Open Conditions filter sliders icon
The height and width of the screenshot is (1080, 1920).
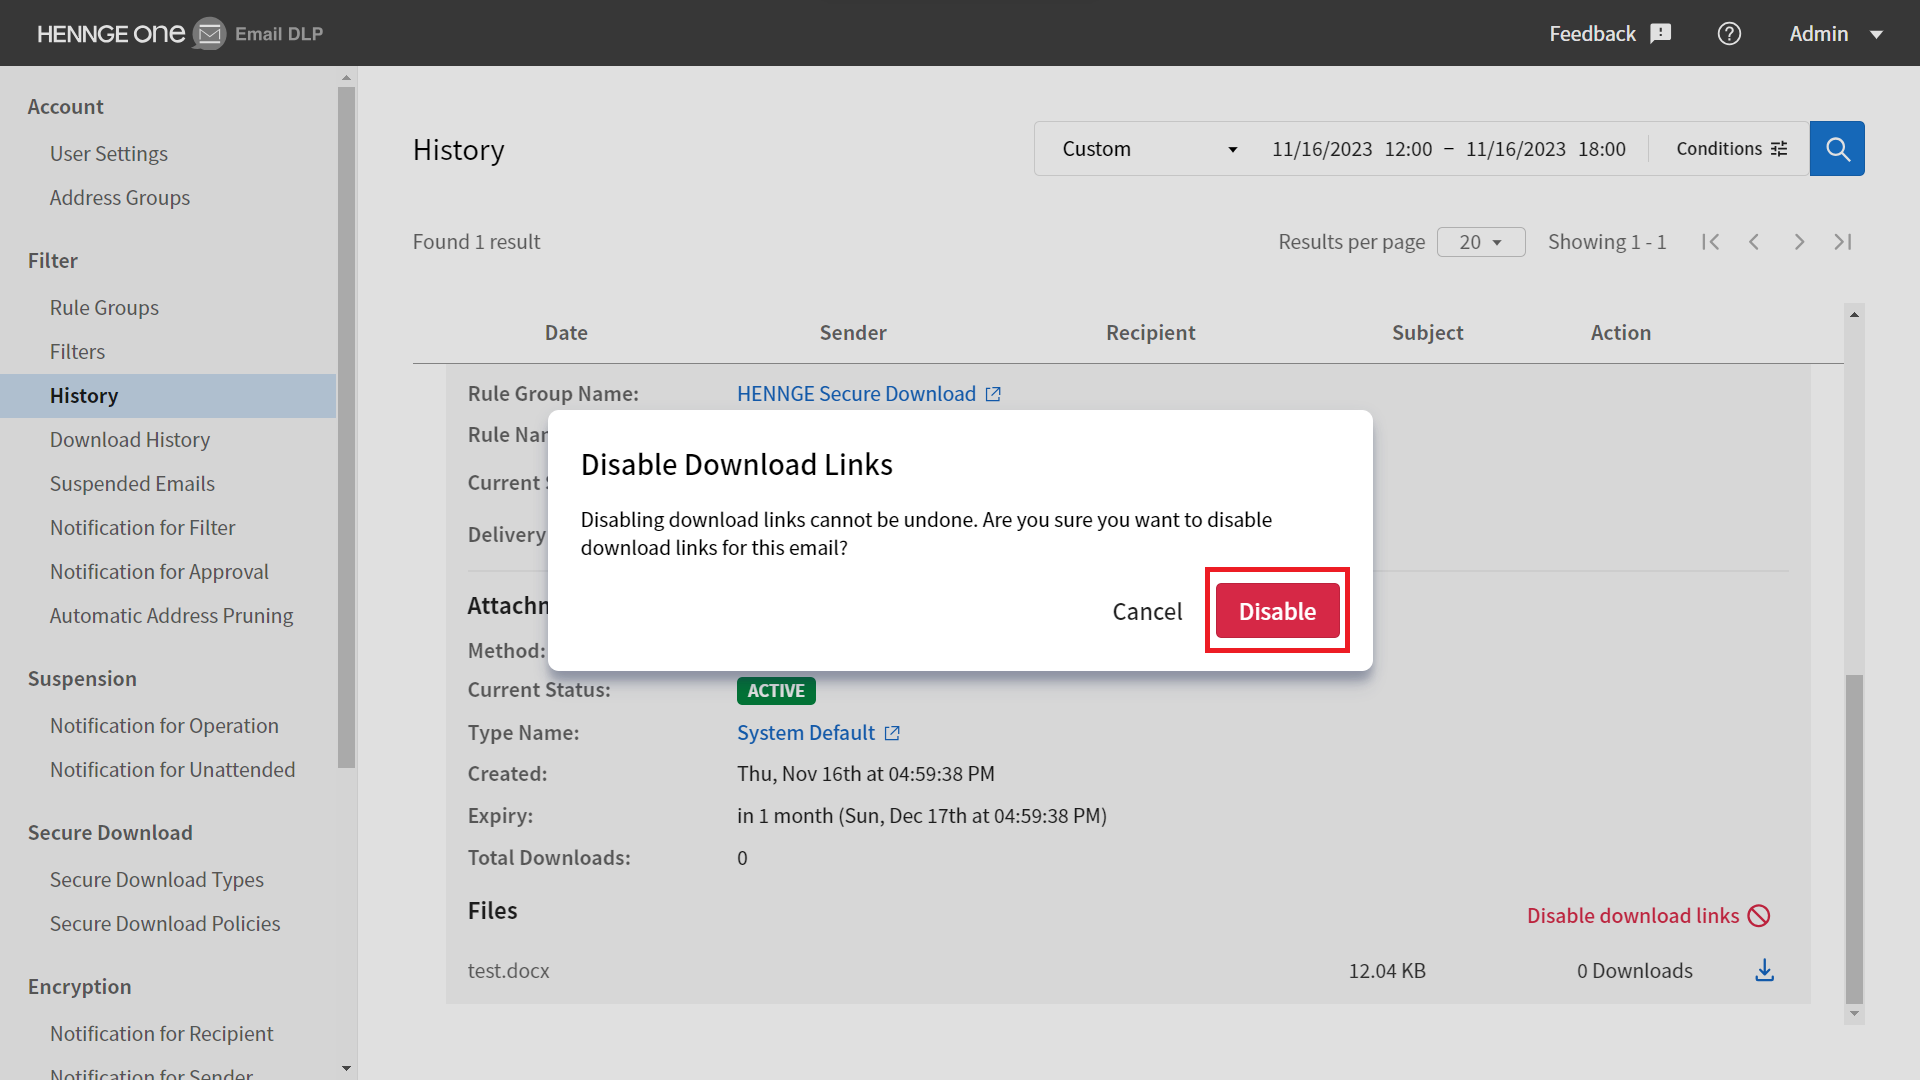1779,149
